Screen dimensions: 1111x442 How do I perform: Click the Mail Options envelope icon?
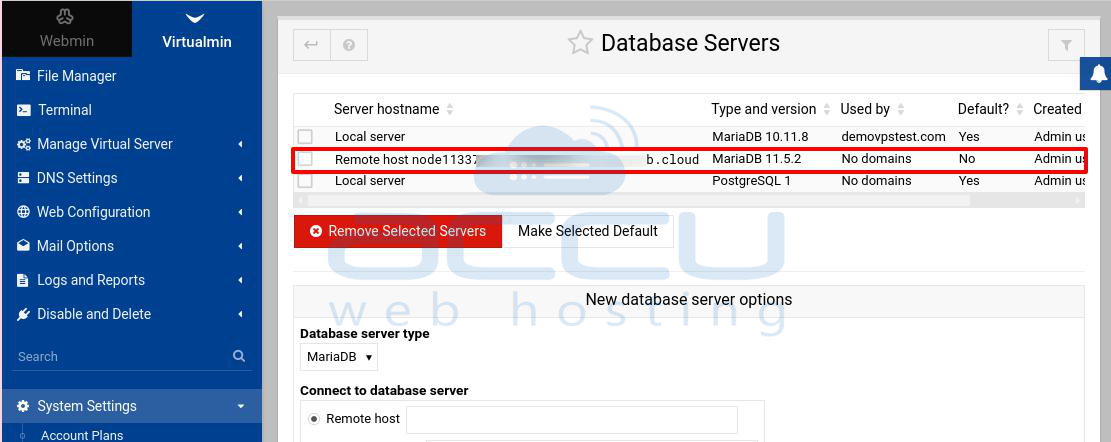(23, 246)
